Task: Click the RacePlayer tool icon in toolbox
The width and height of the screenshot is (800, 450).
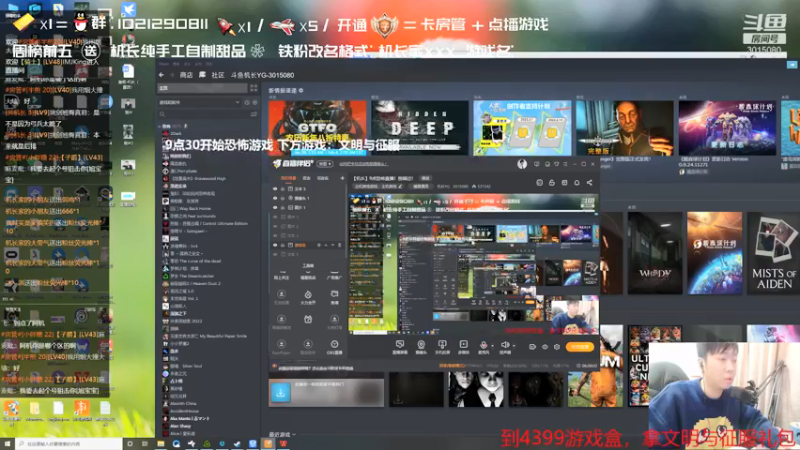Action: (281, 346)
